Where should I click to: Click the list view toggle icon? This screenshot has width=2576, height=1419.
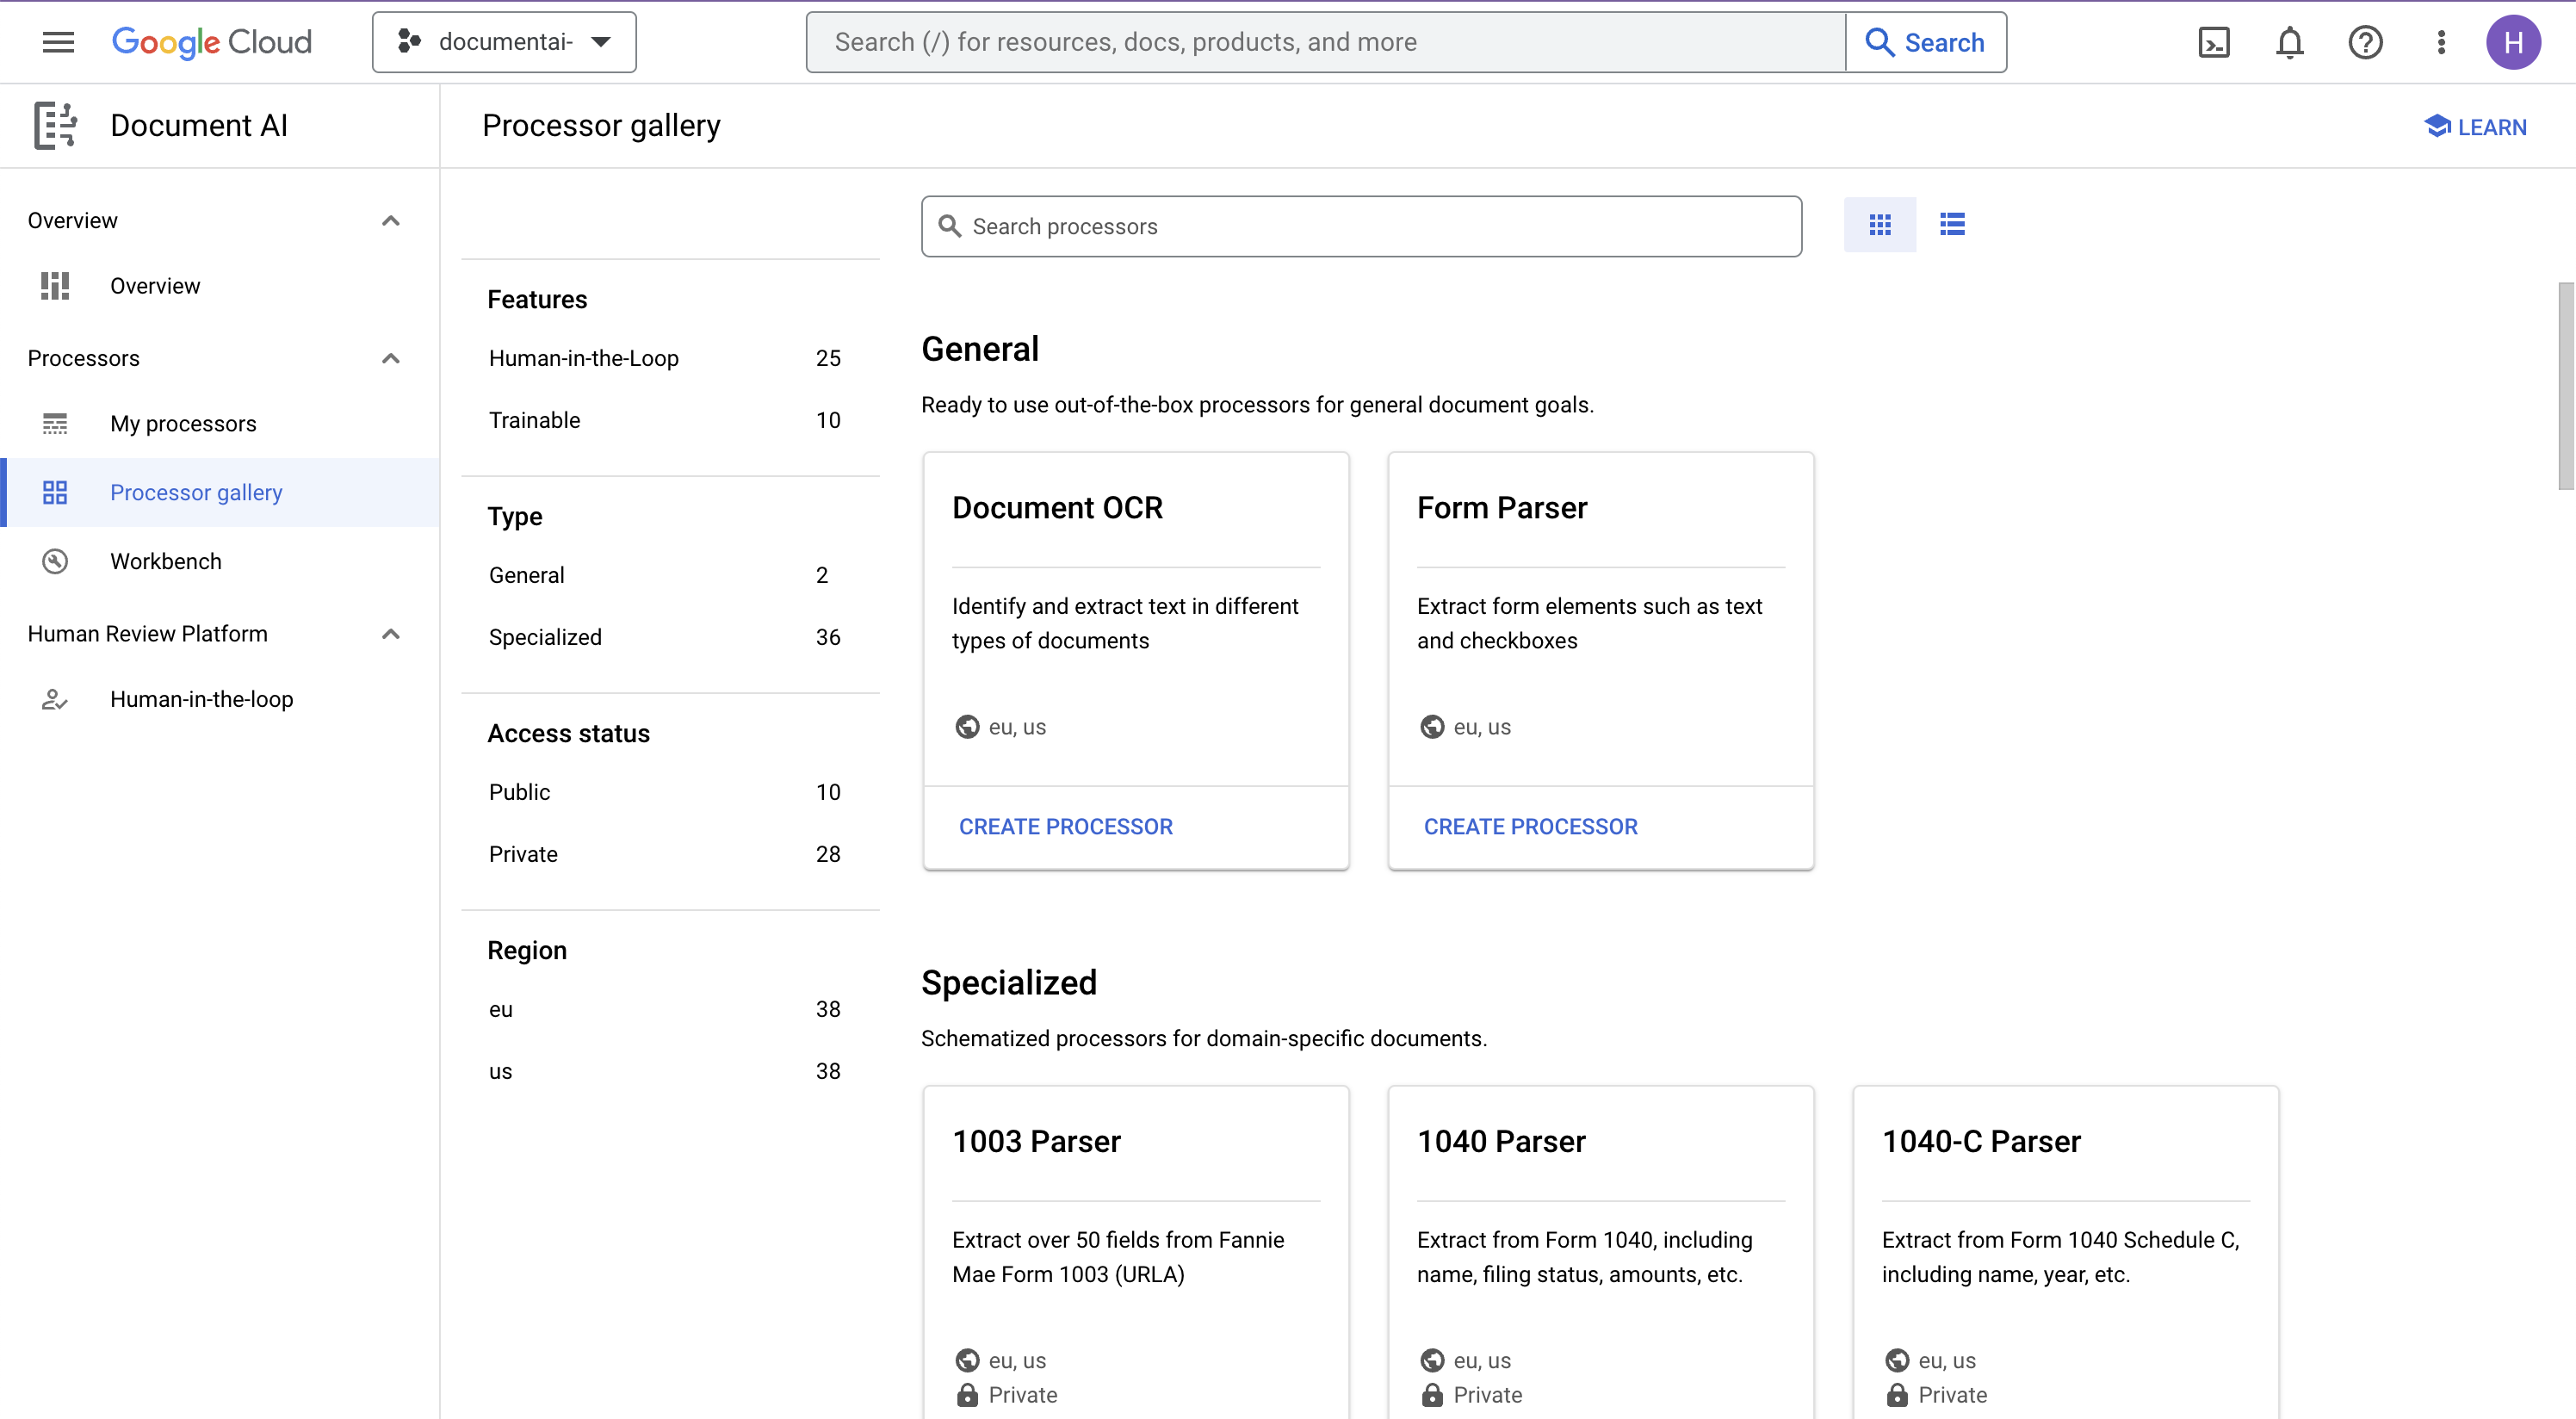pyautogui.click(x=1951, y=224)
